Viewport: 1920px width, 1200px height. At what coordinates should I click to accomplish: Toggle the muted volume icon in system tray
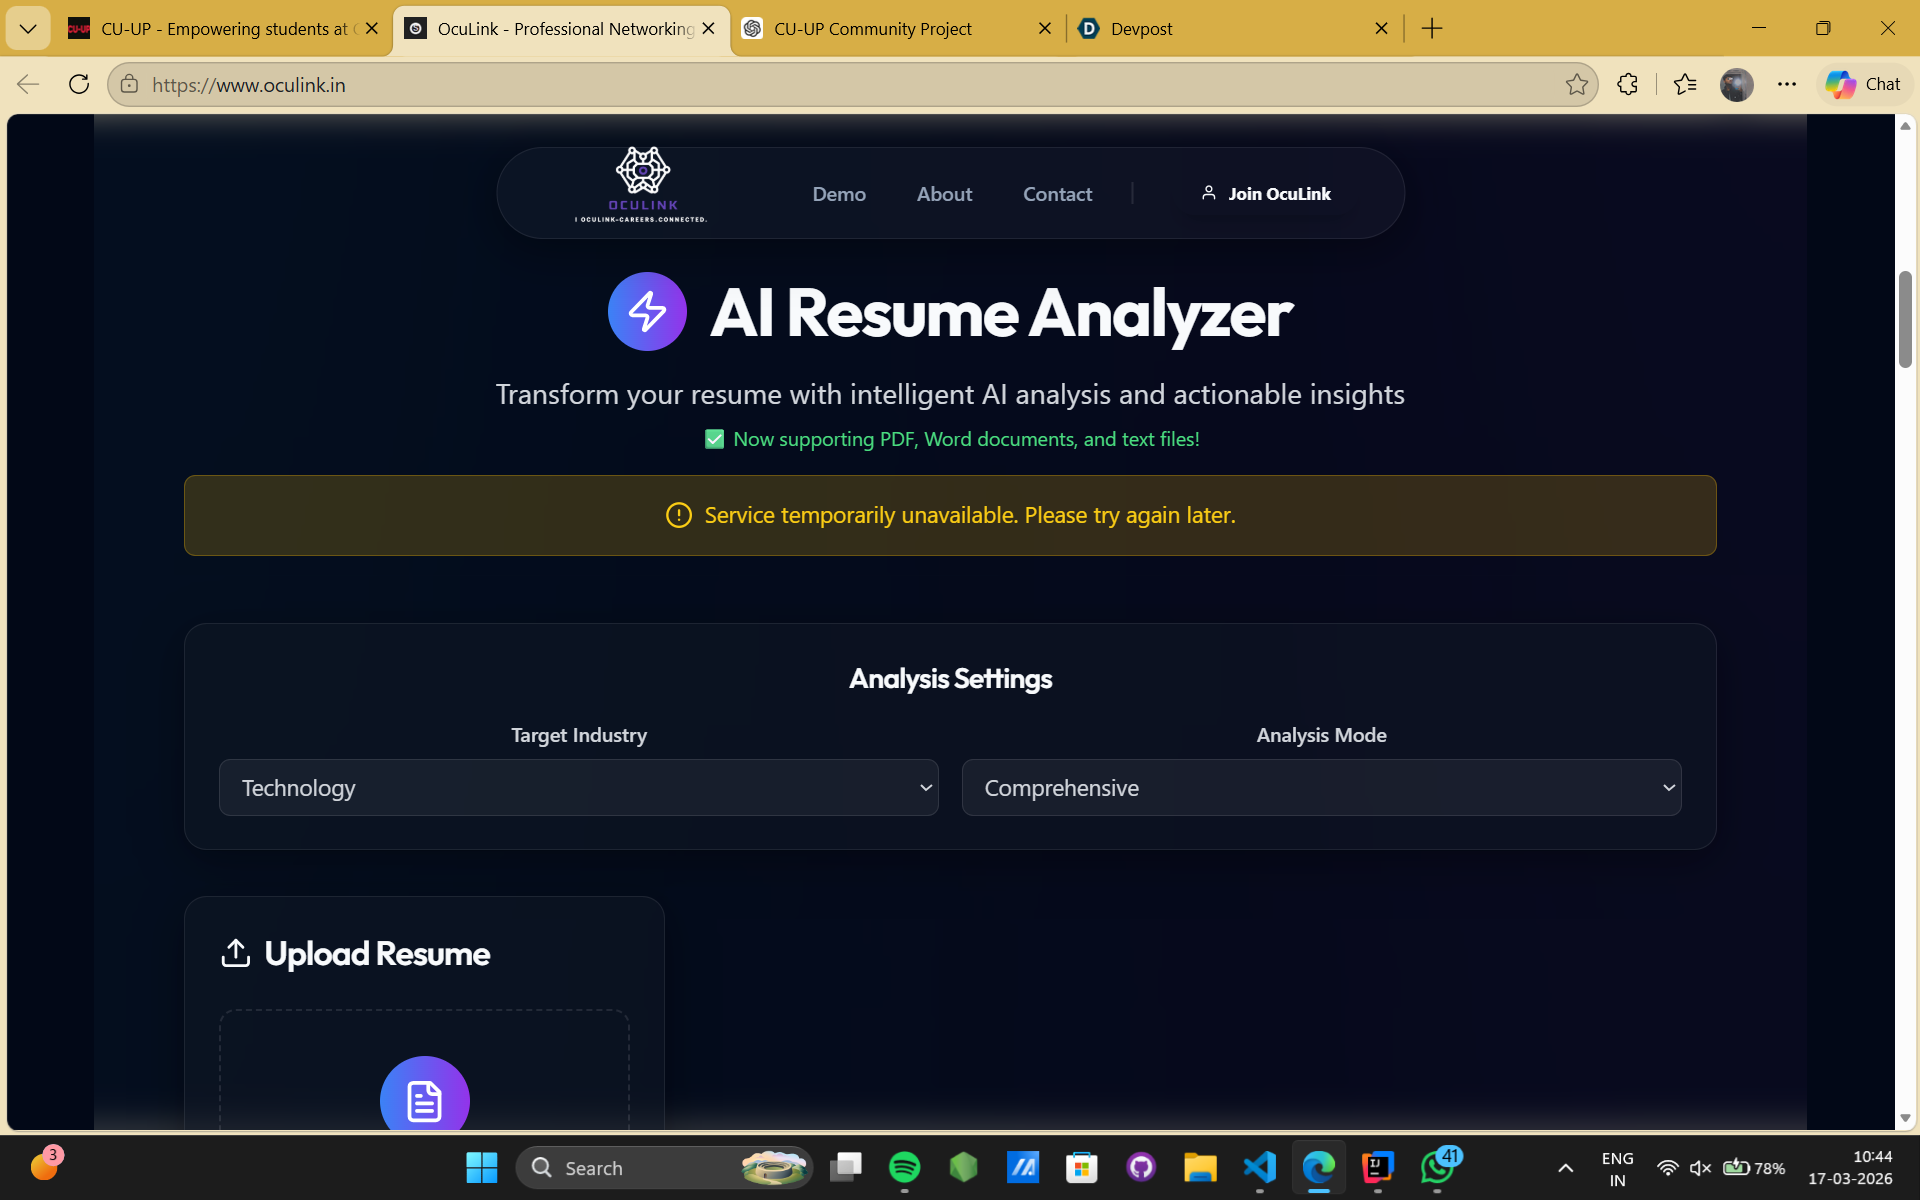pyautogui.click(x=1699, y=1168)
